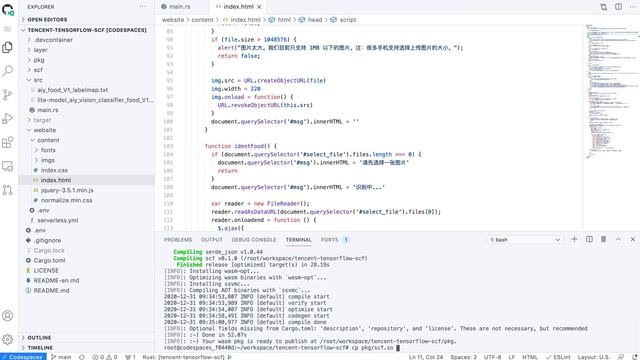This screenshot has height=360, width=640.
Task: Click line and column Ln 11 status
Action: click(426, 357)
